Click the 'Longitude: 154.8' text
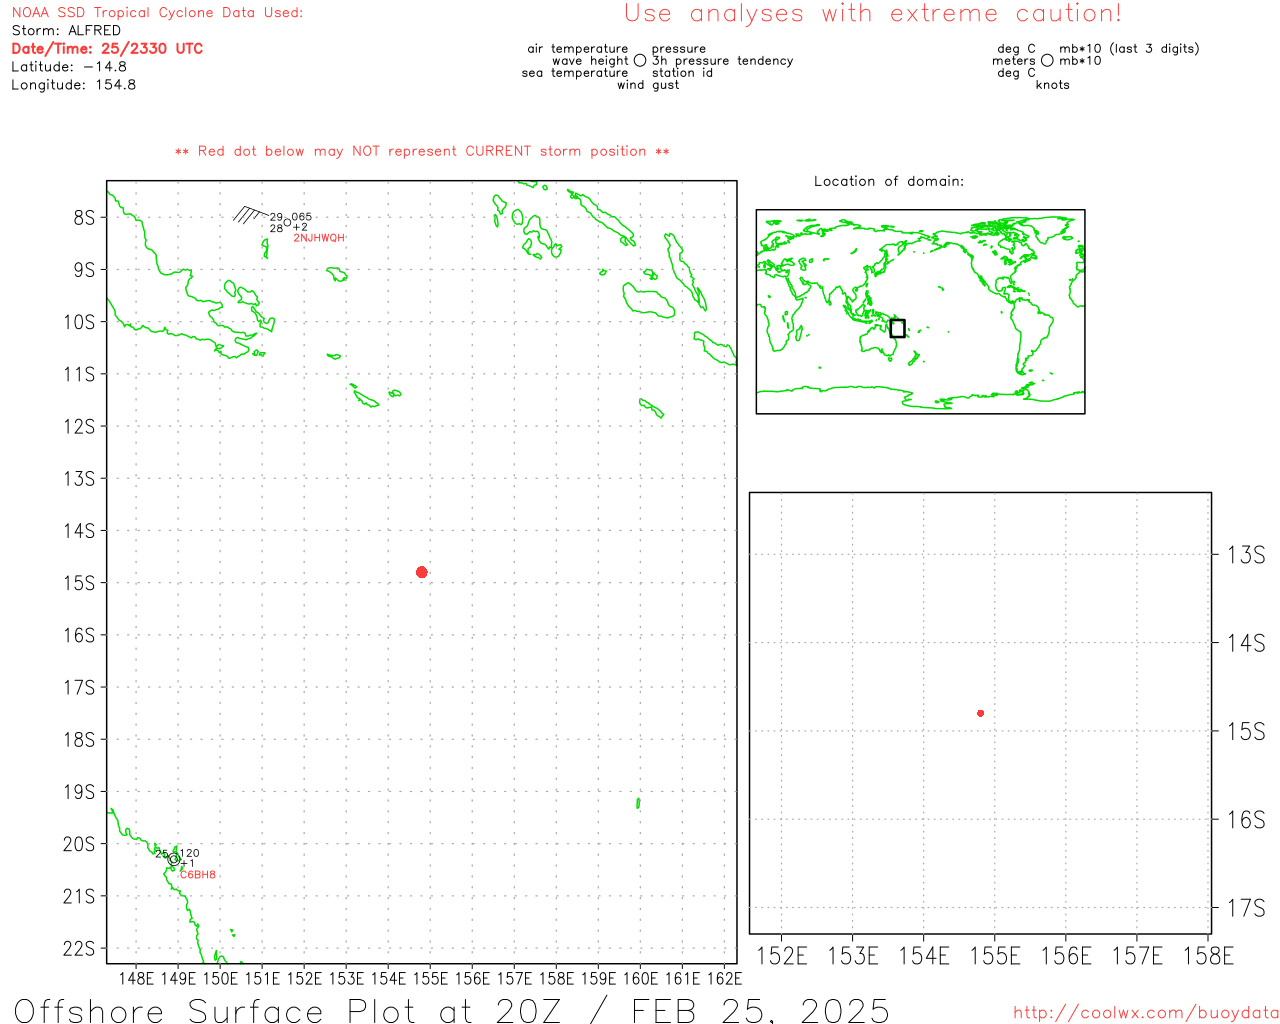This screenshot has width=1280, height=1024. (74, 85)
